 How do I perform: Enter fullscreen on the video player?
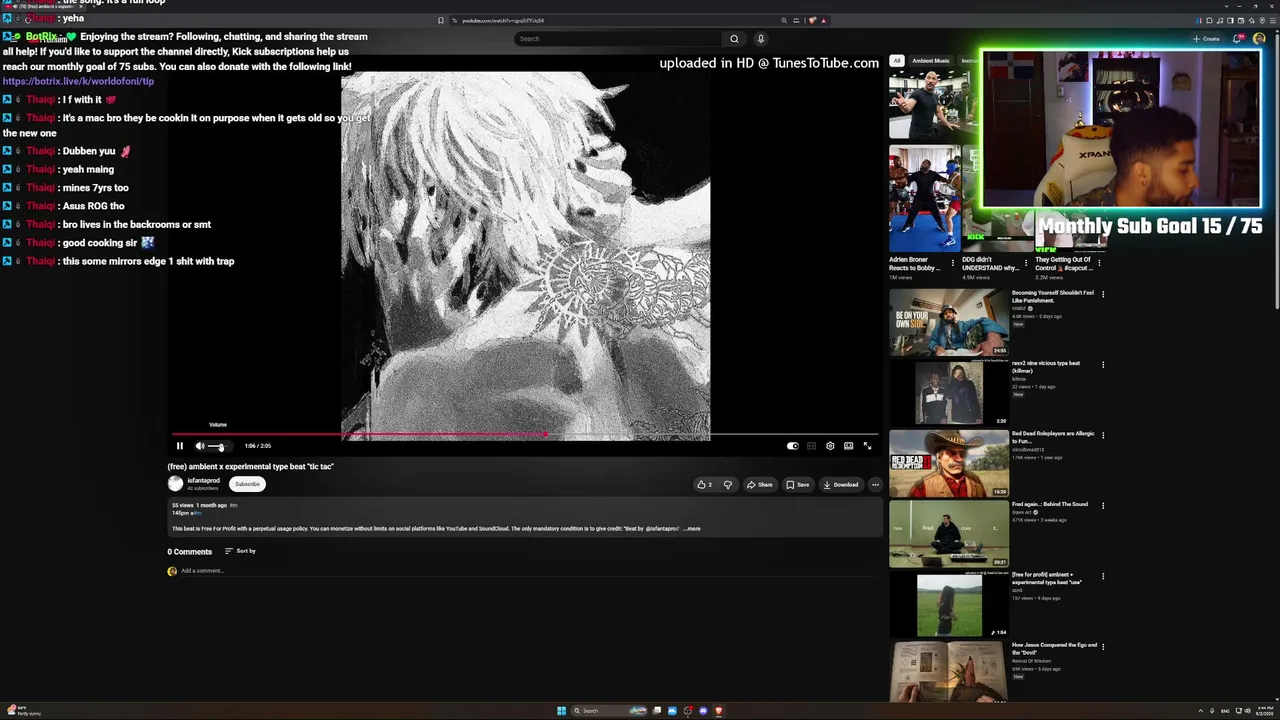(x=867, y=446)
